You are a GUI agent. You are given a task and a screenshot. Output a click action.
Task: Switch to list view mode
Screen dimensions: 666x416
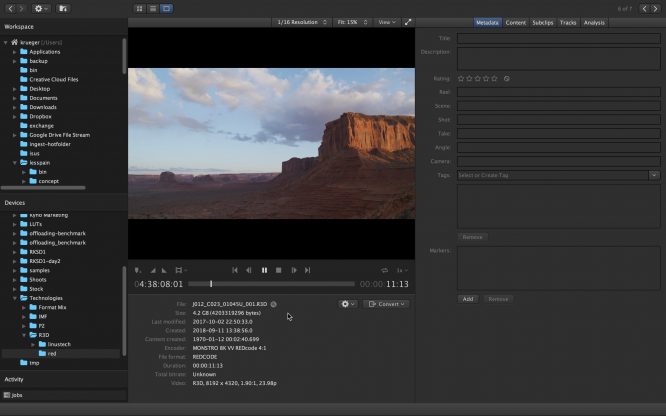pos(152,8)
